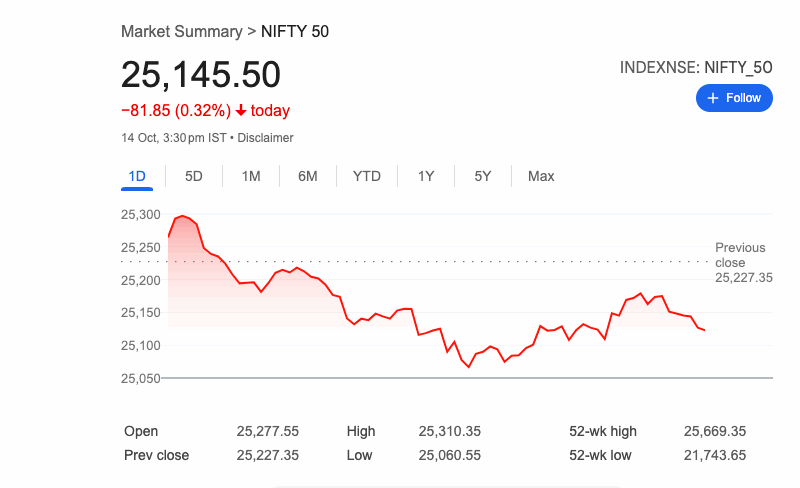Click the 52-wk high value 25,669.35
Screen dimensions: 800x488
[715, 431]
